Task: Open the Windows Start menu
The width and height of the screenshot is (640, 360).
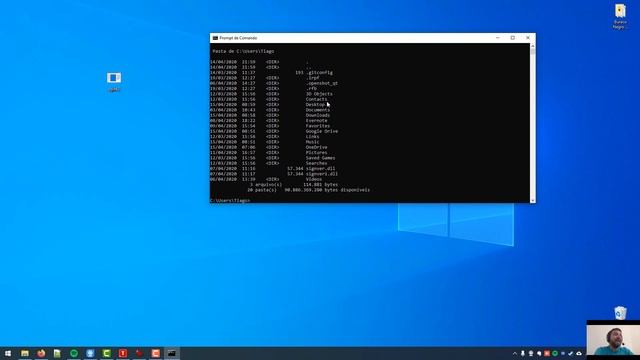Action: coord(8,353)
